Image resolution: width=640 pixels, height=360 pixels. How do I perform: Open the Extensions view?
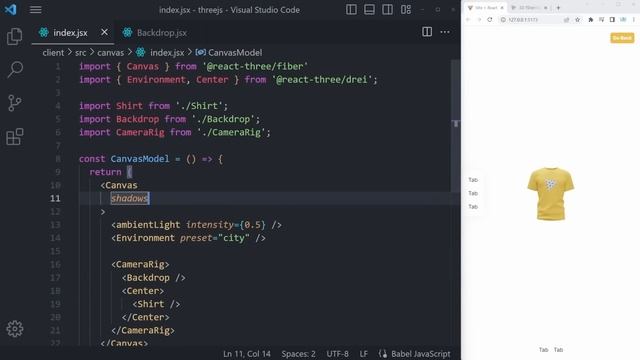15,137
